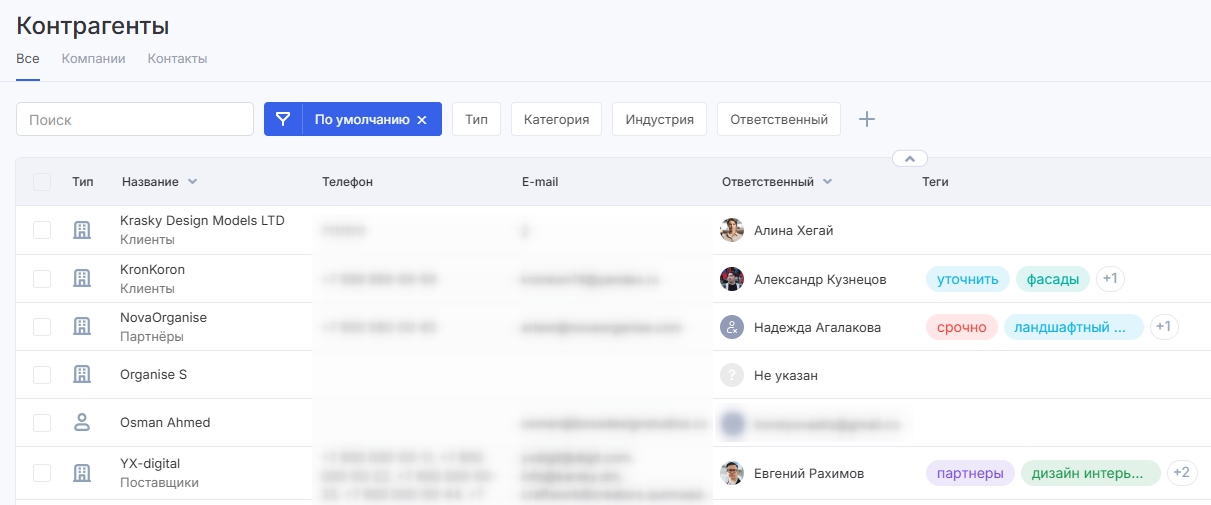
Task: Open the Категория filter button
Action: tap(556, 119)
